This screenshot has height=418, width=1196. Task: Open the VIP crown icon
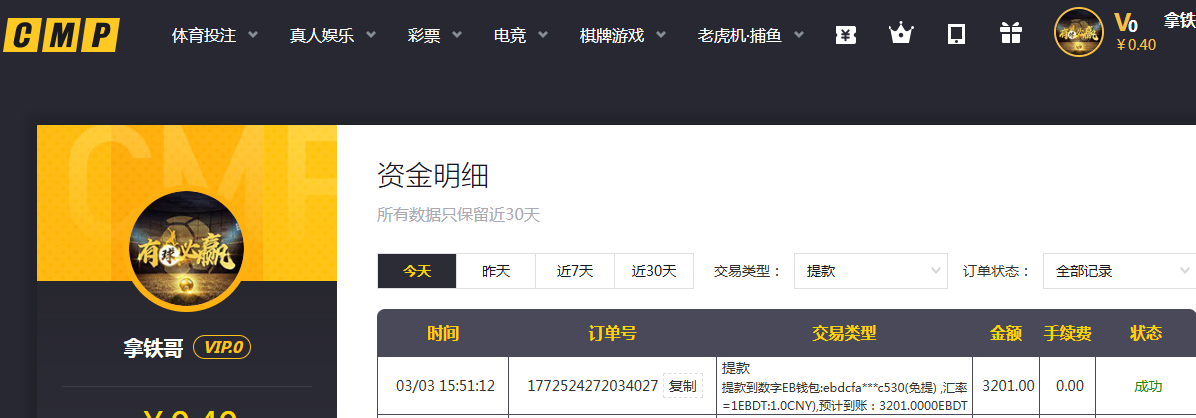click(901, 34)
